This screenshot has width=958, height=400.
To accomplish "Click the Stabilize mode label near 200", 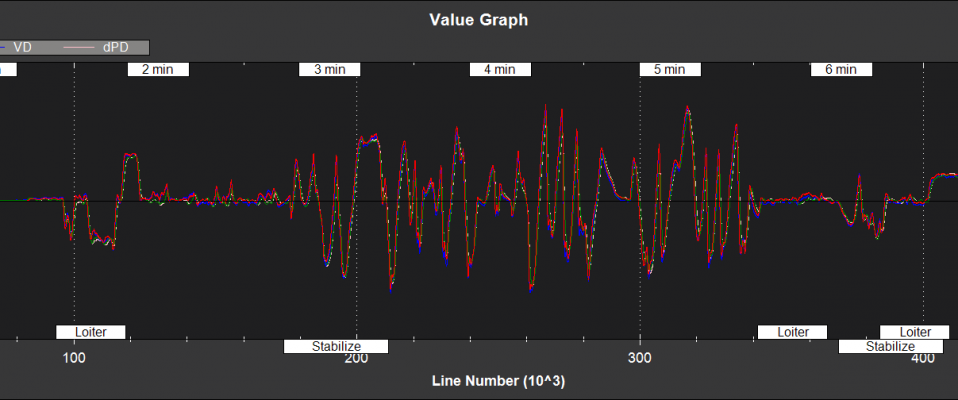I will coord(336,347).
